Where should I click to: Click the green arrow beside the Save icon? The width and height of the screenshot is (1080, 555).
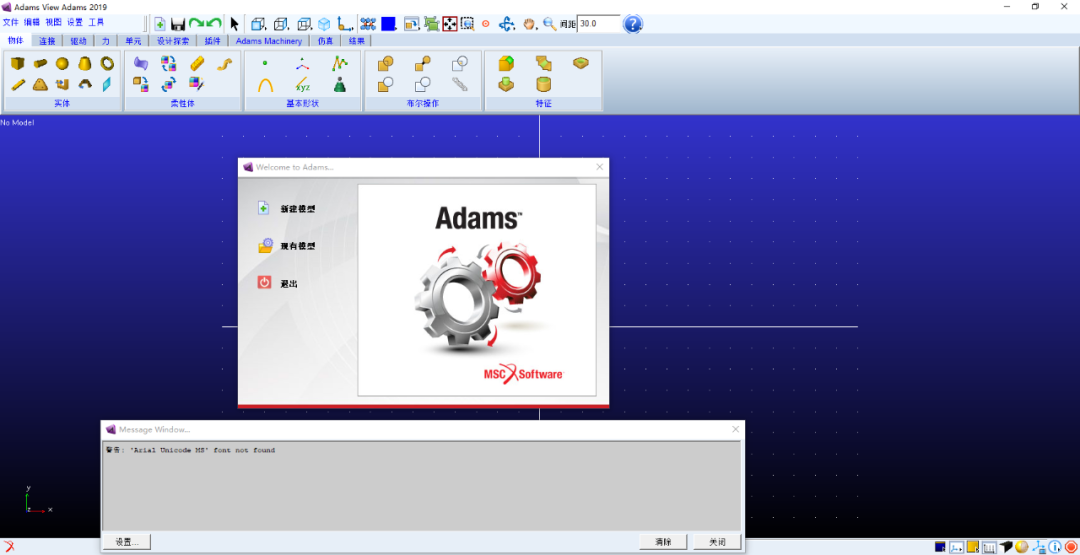click(196, 23)
